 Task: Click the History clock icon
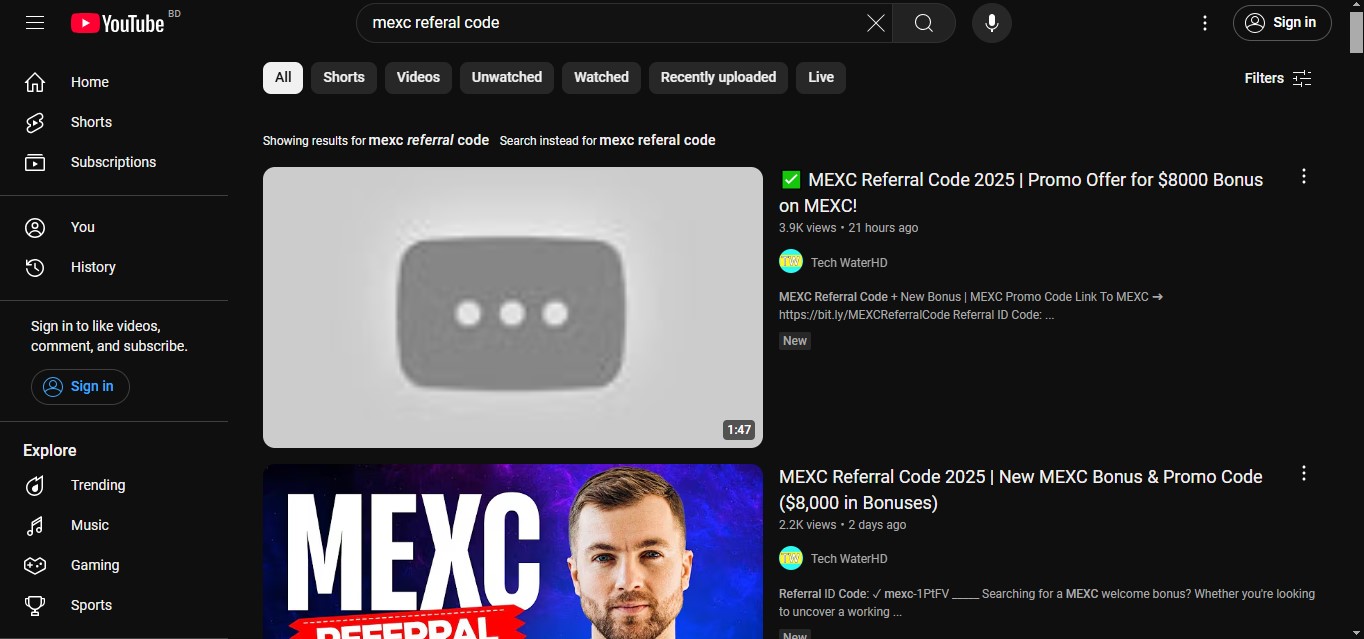point(35,267)
